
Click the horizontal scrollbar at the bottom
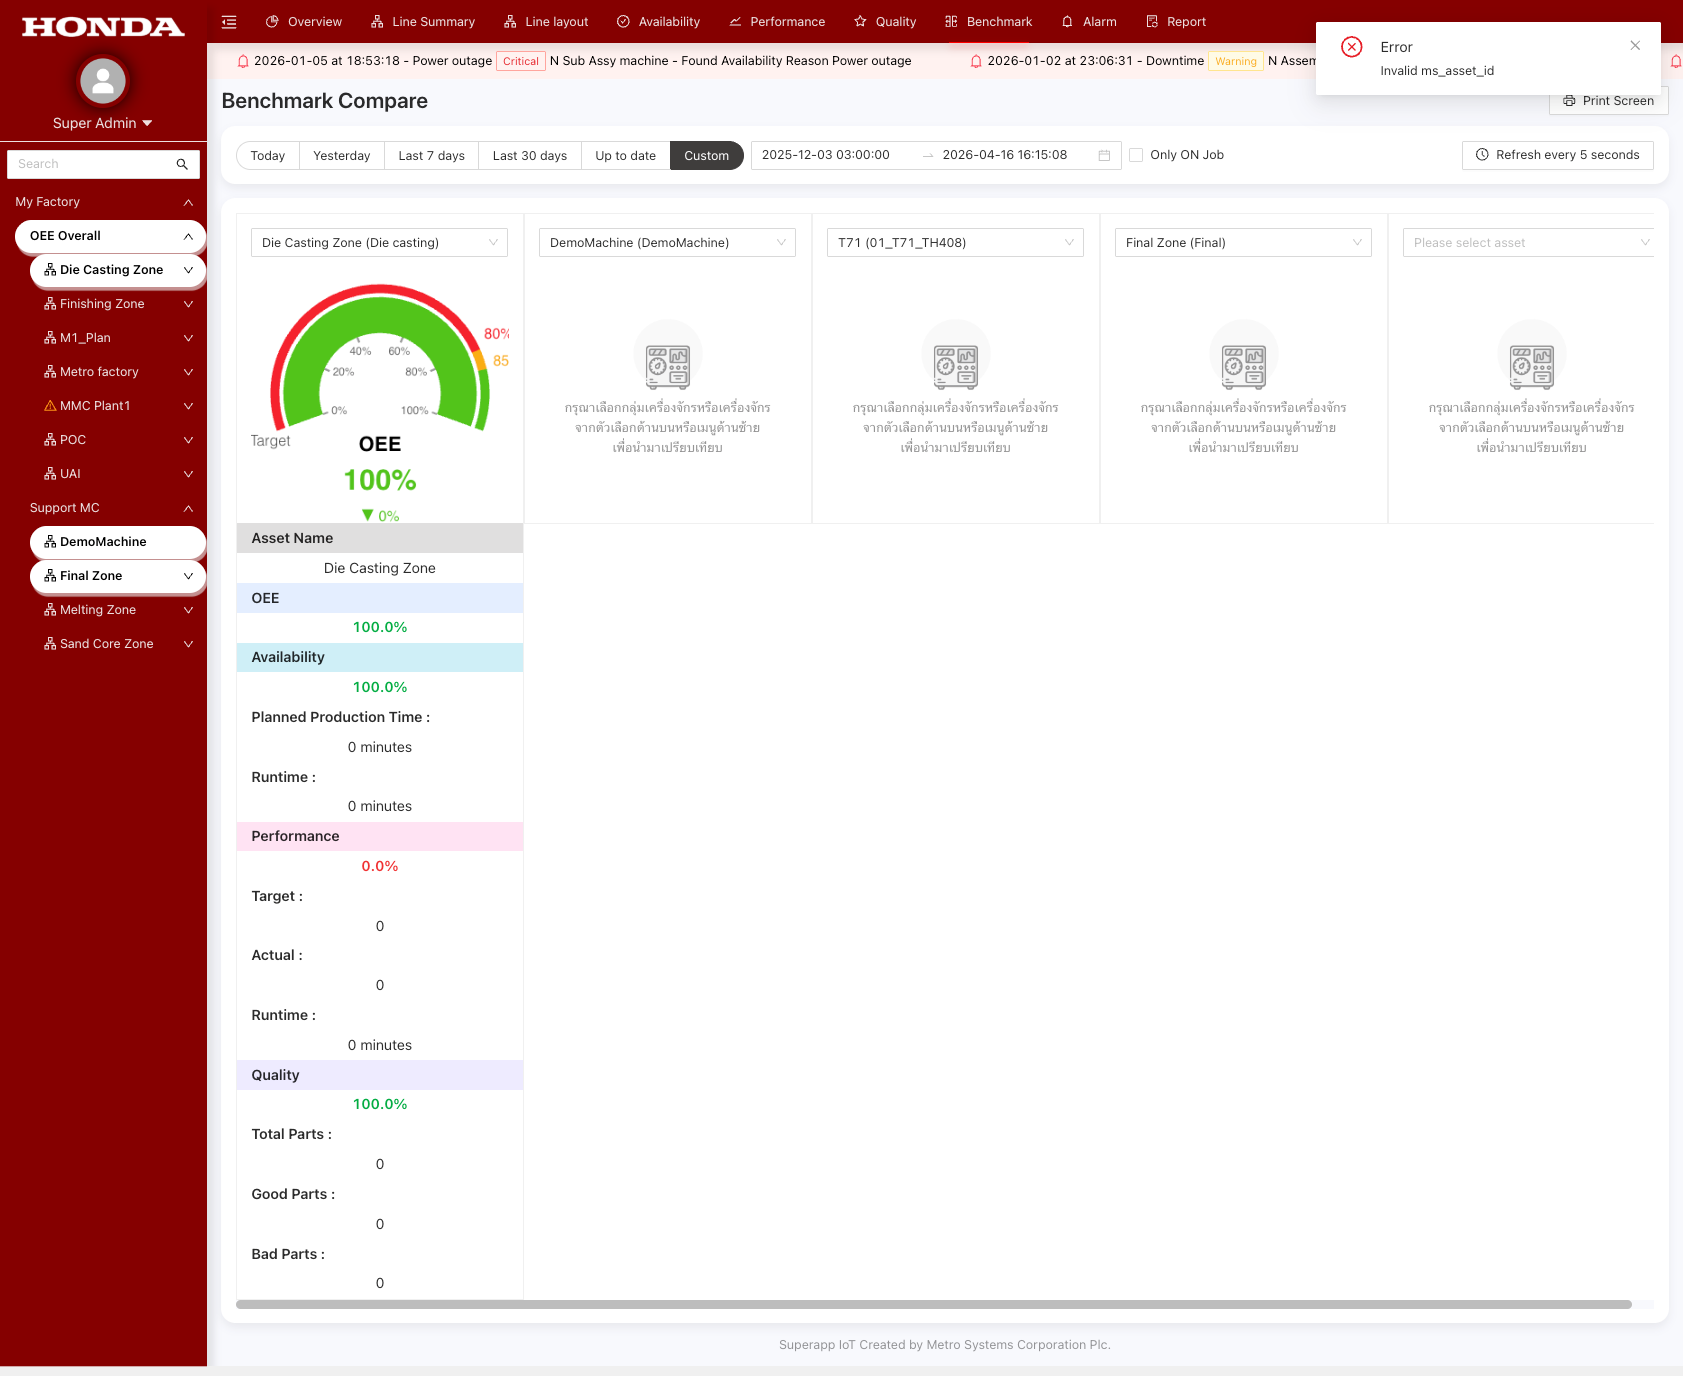pos(933,1304)
